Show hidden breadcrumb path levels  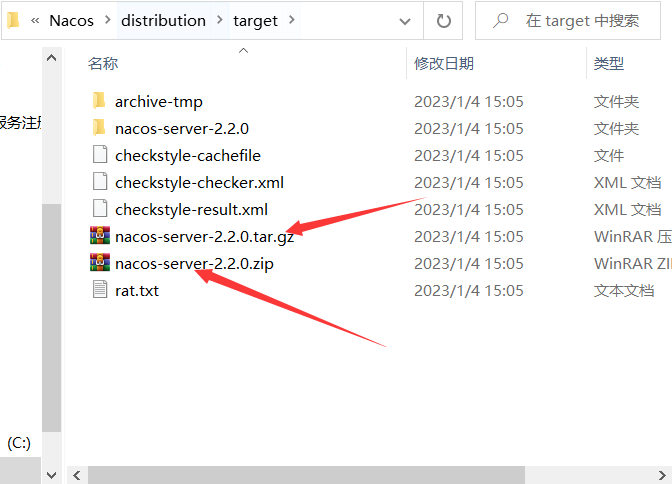pos(35,21)
